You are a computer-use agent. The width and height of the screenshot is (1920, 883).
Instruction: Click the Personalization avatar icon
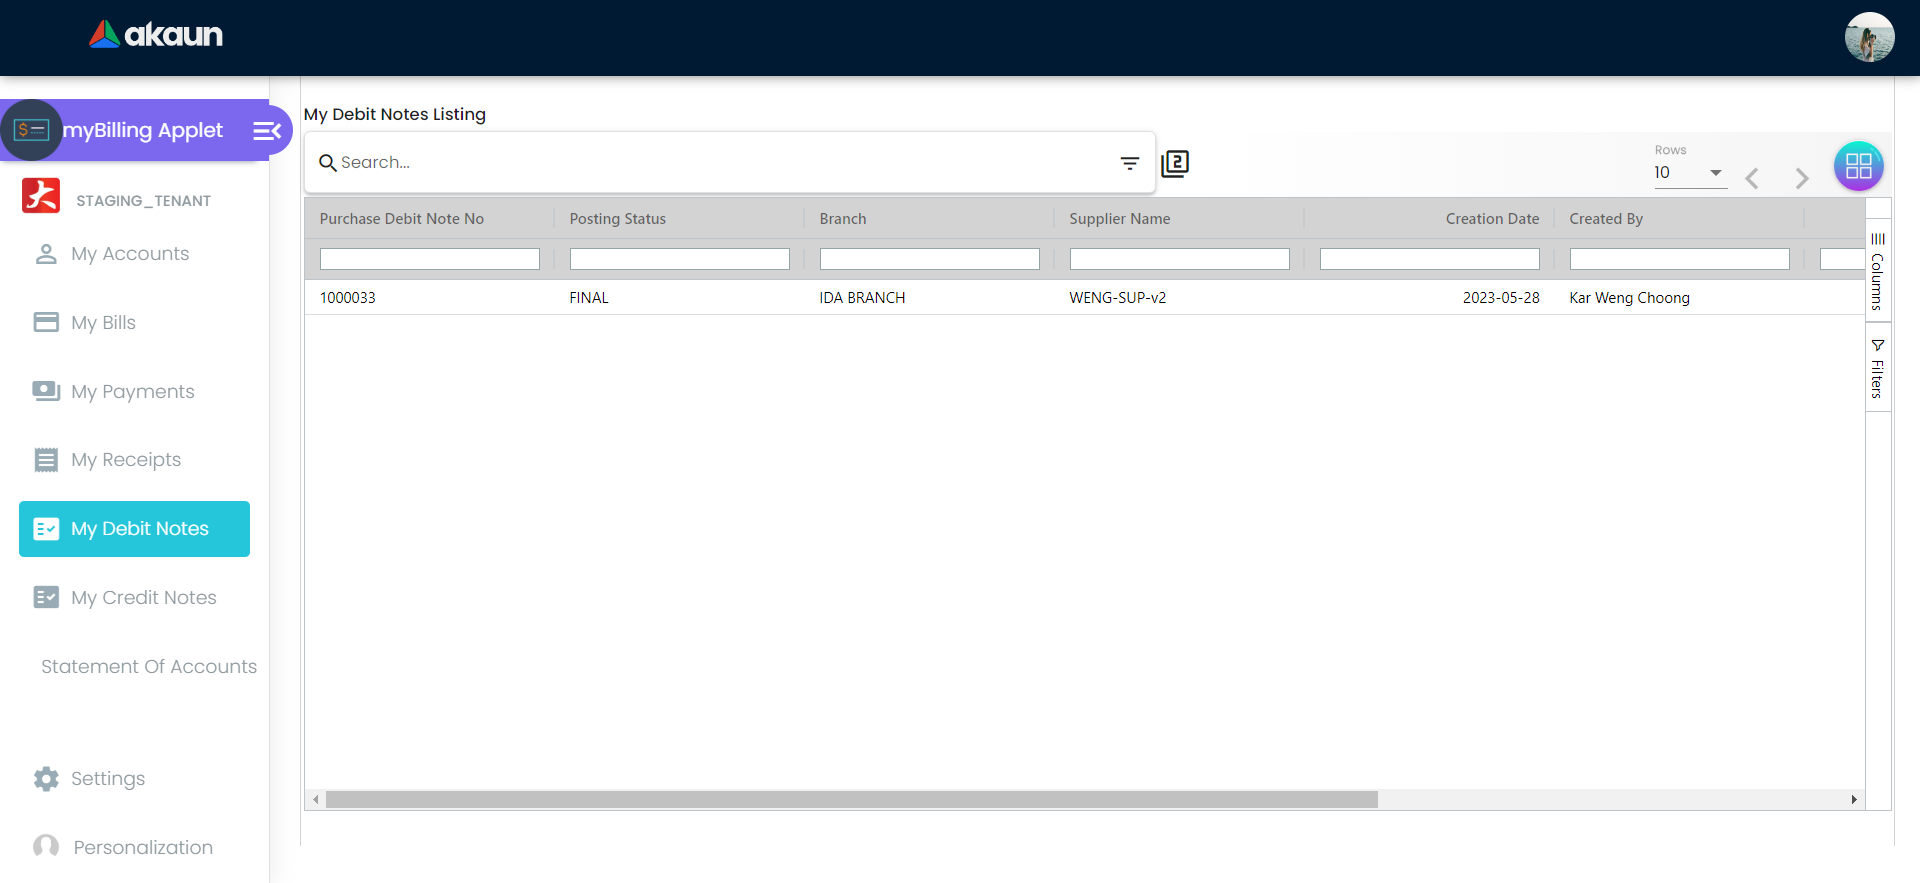click(46, 847)
